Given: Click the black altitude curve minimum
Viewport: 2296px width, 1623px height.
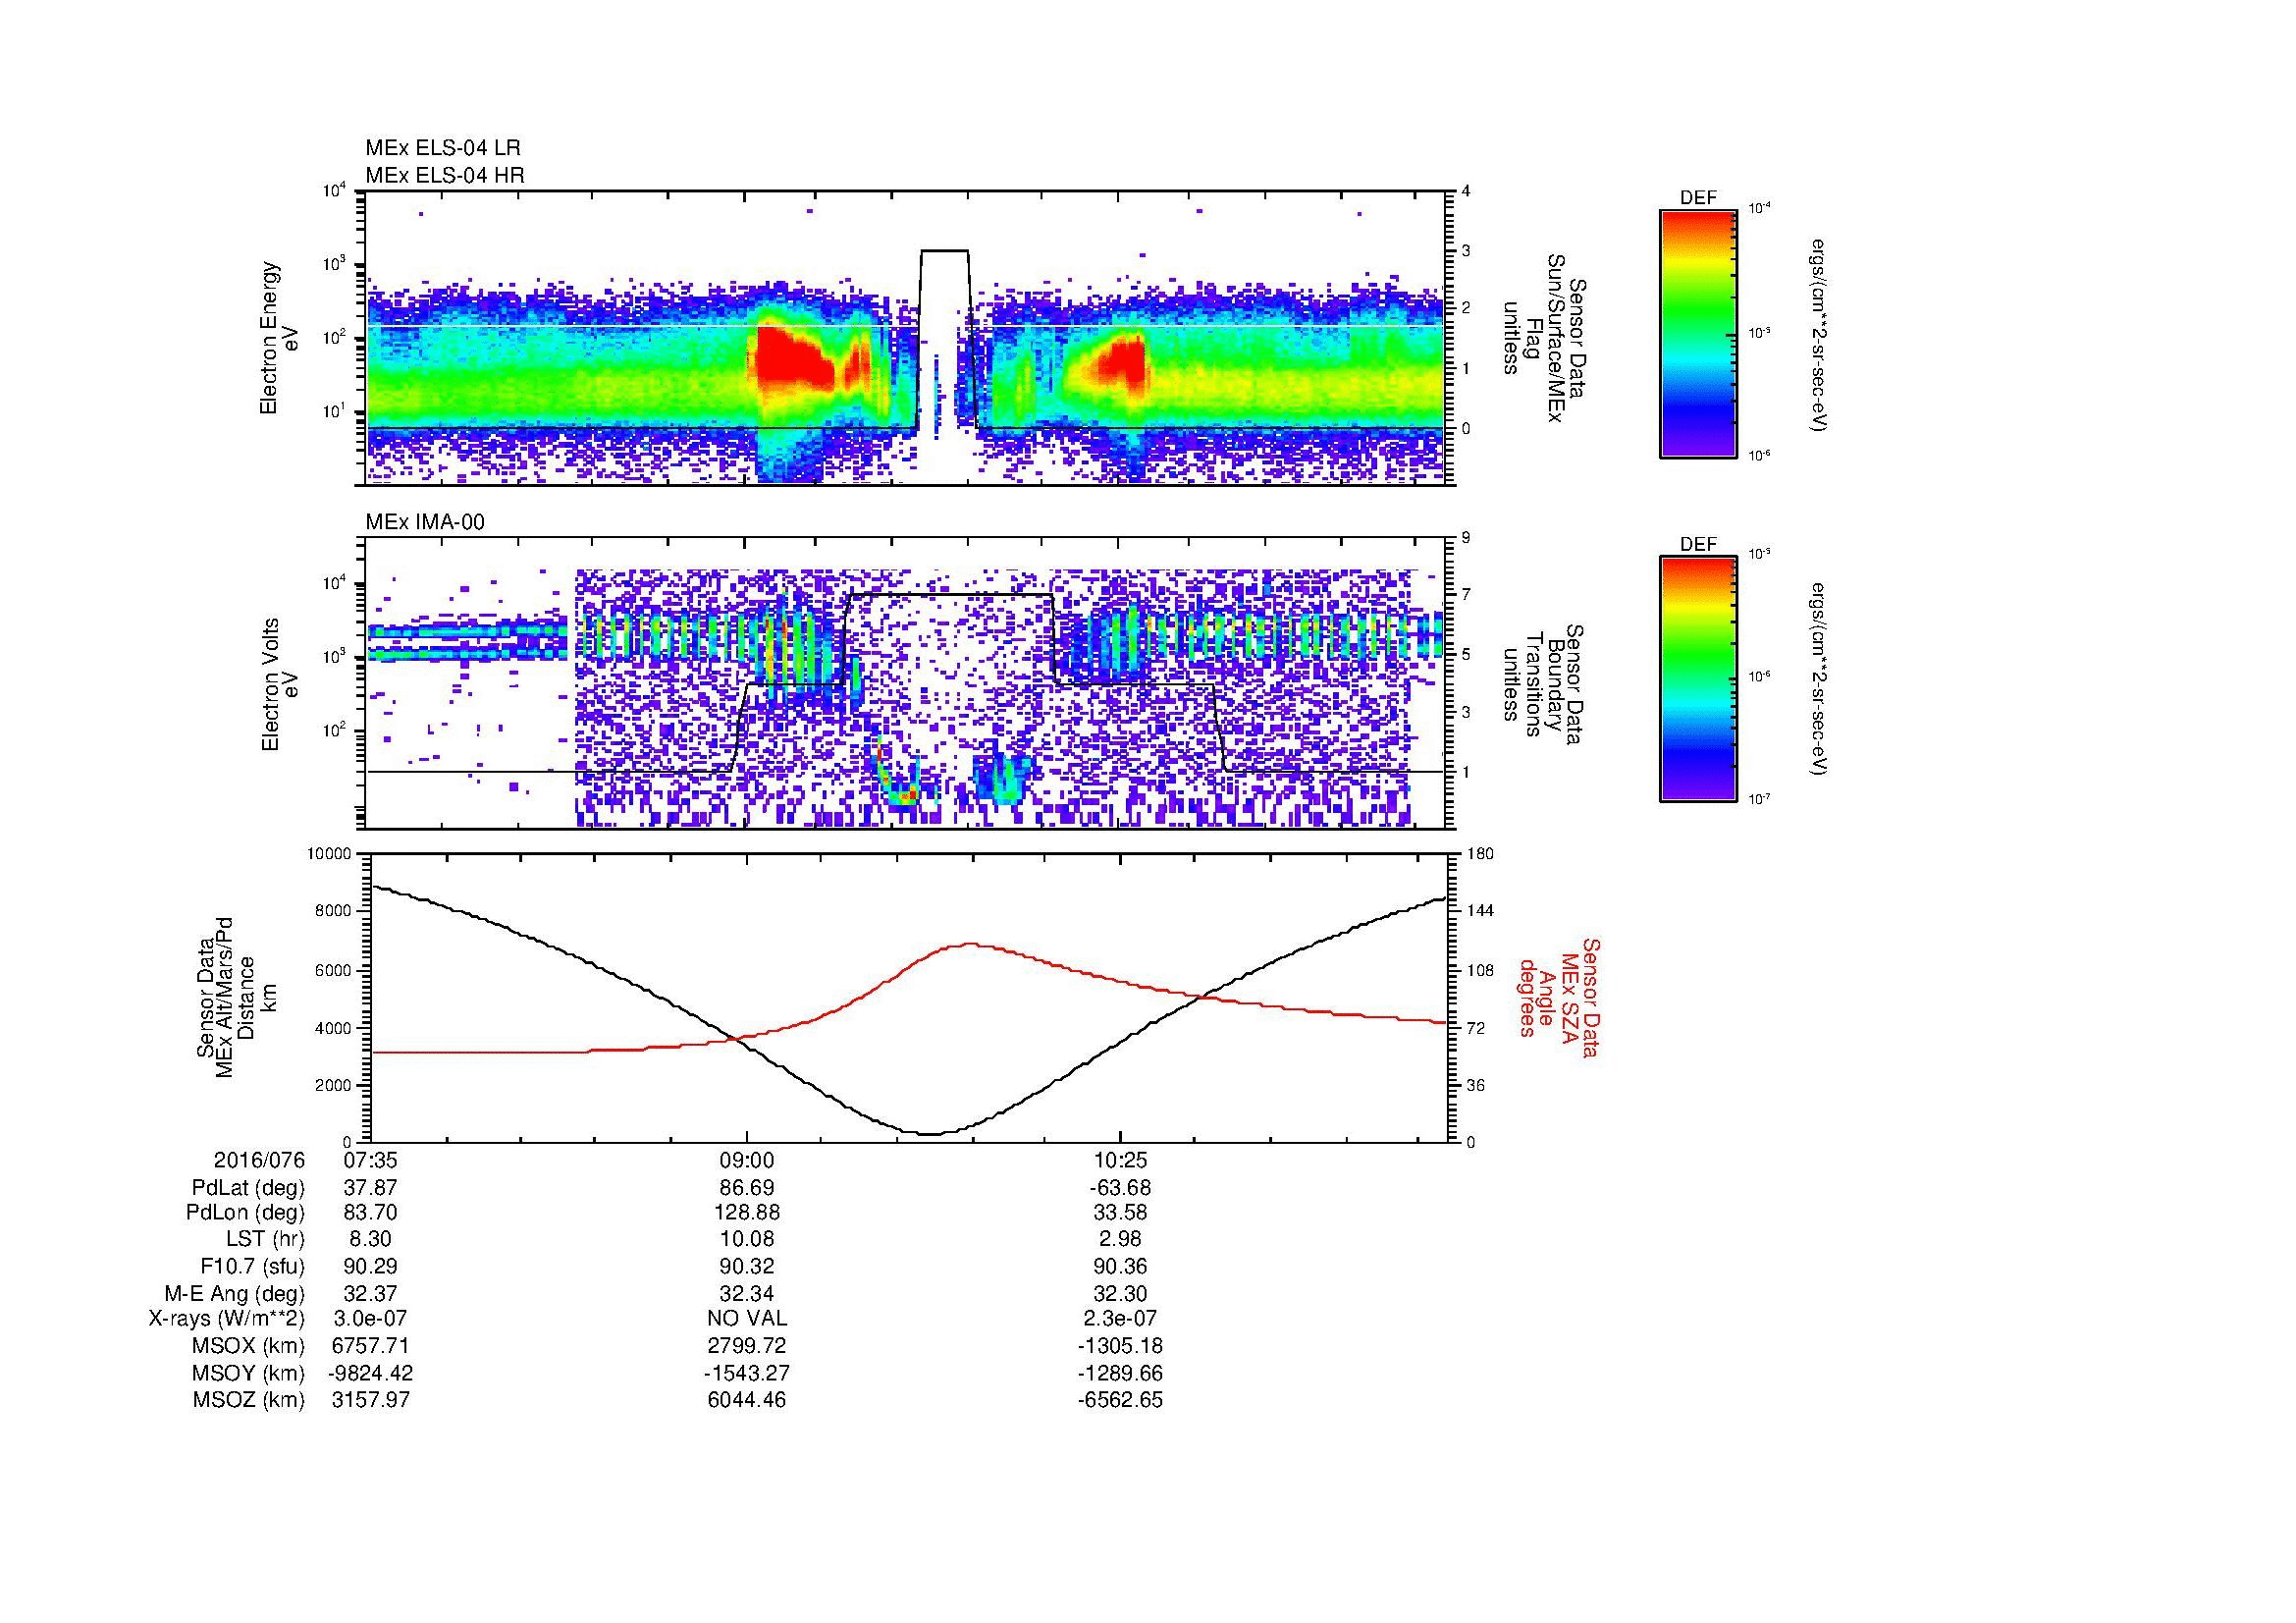Looking at the screenshot, I should [930, 1133].
